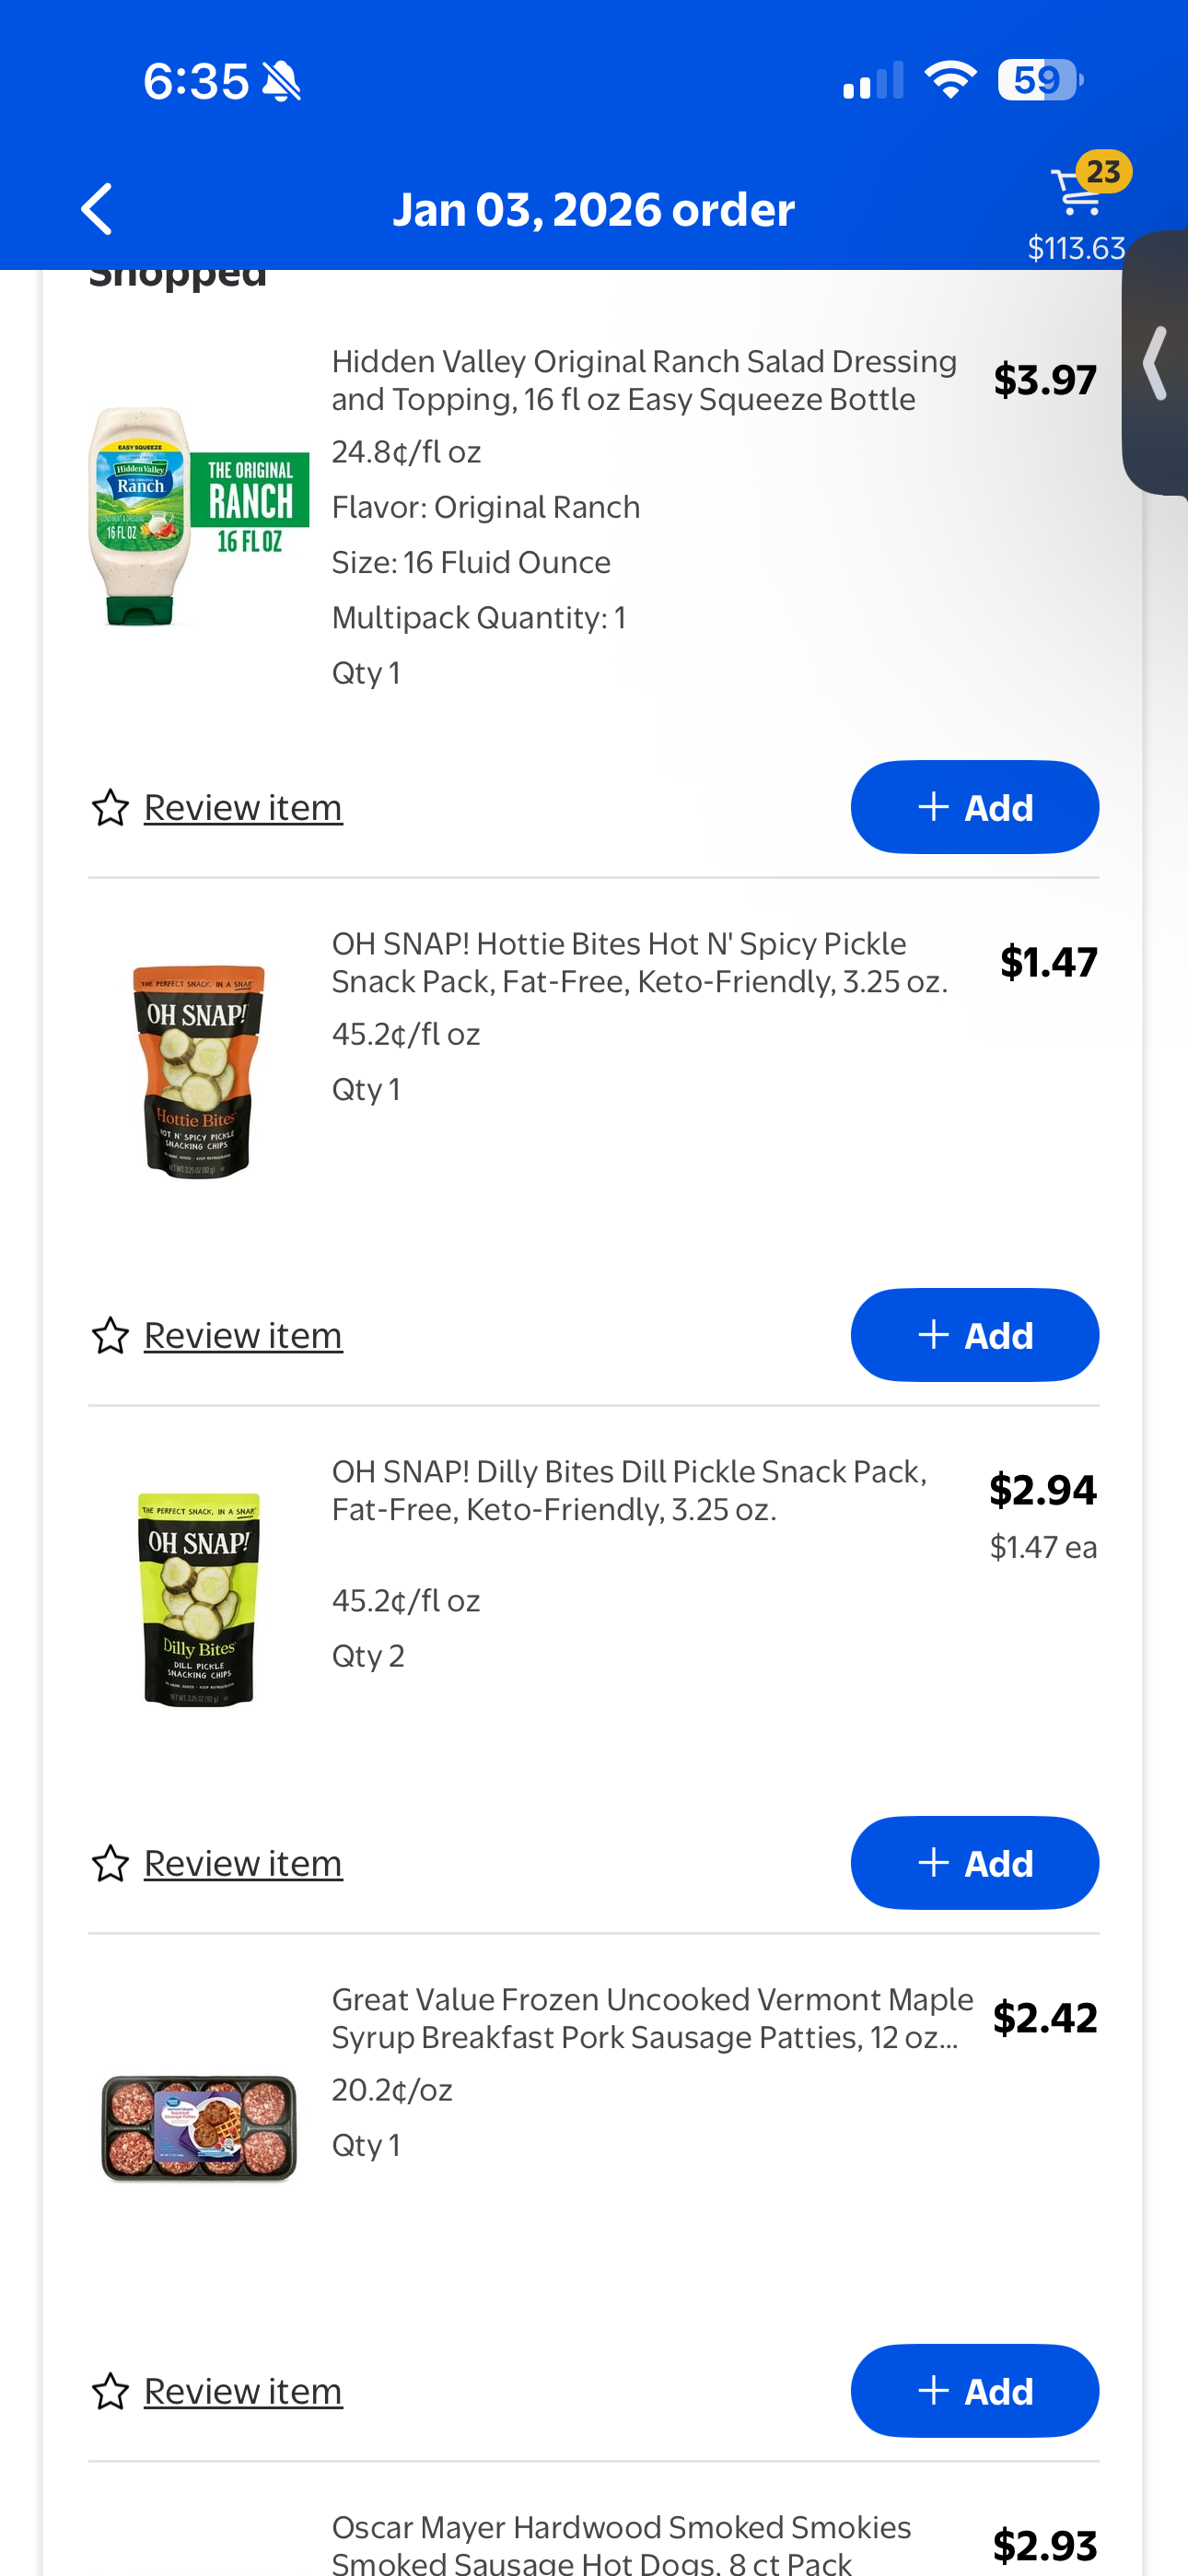The image size is (1188, 2576).
Task: Review the OH SNAP! Dilly Bites item
Action: (243, 1864)
